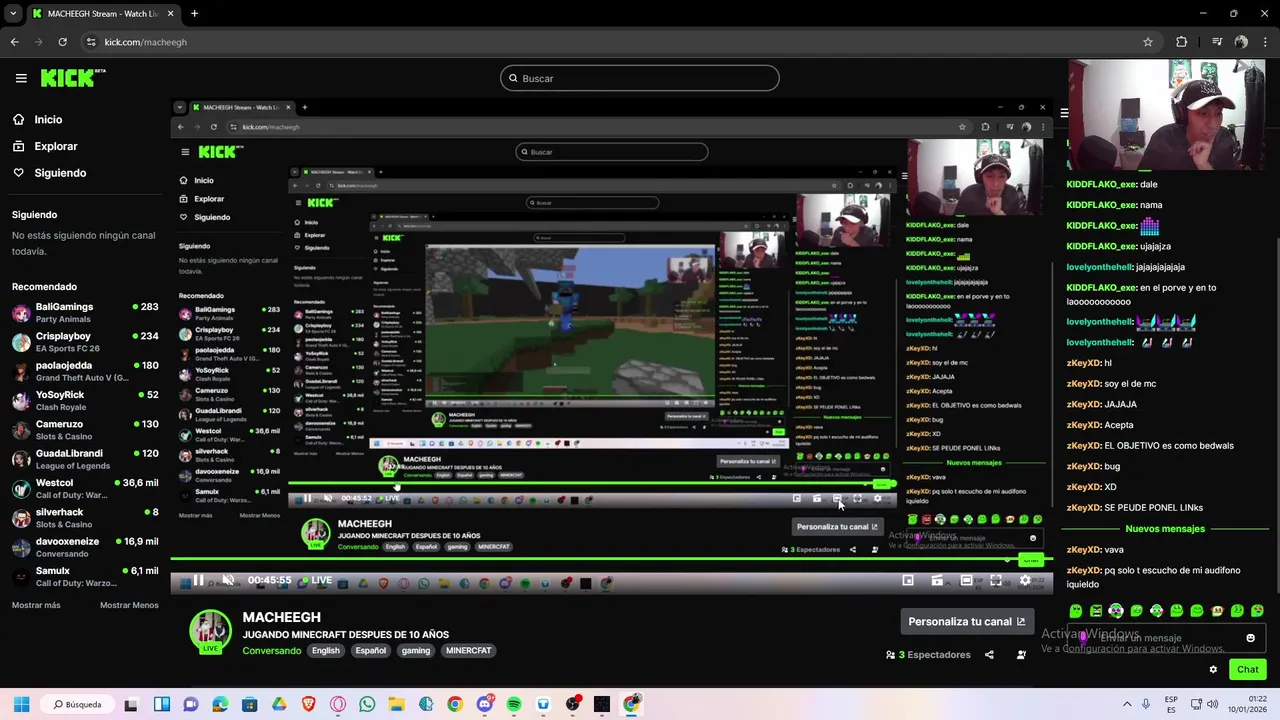This screenshot has width=1280, height=720.
Task: Open the emoji picker in chat input
Action: coord(1250,638)
